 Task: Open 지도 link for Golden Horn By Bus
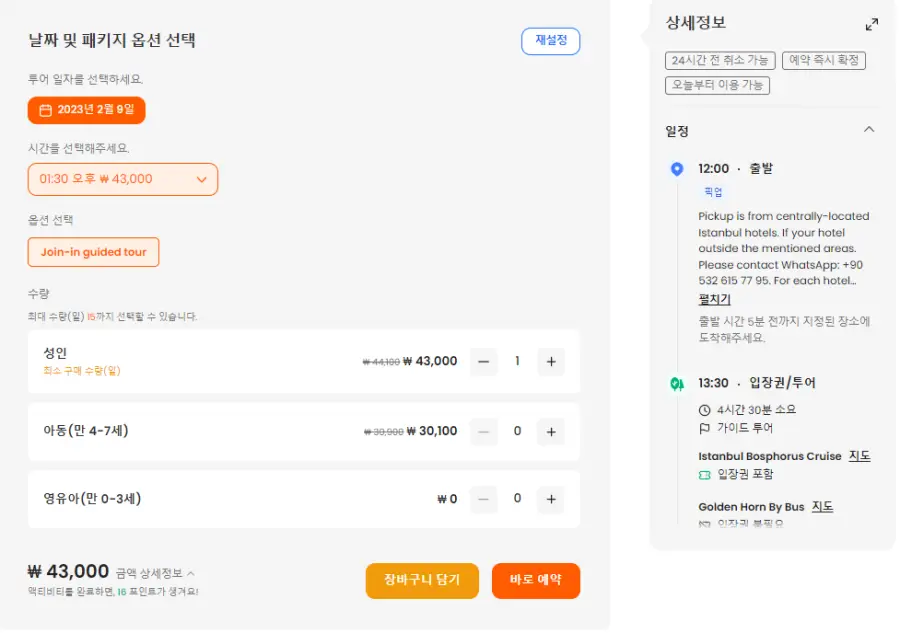[822, 507]
